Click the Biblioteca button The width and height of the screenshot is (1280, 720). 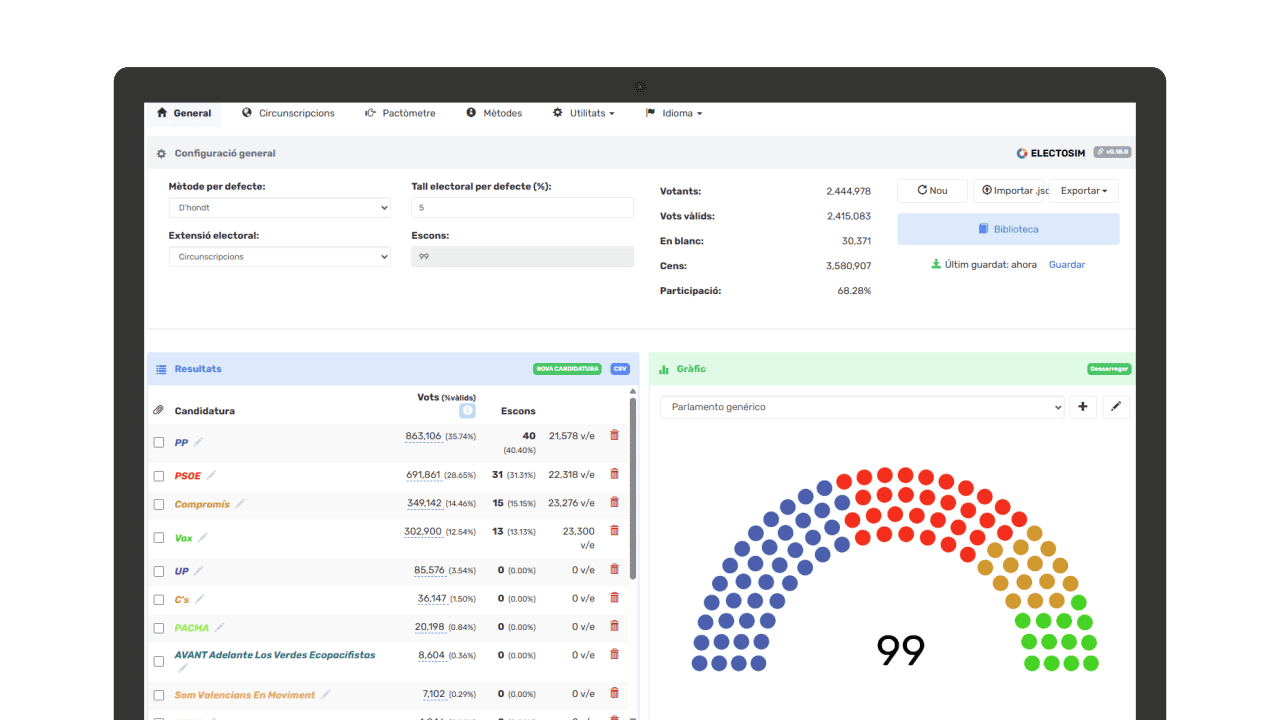[x=1008, y=229]
